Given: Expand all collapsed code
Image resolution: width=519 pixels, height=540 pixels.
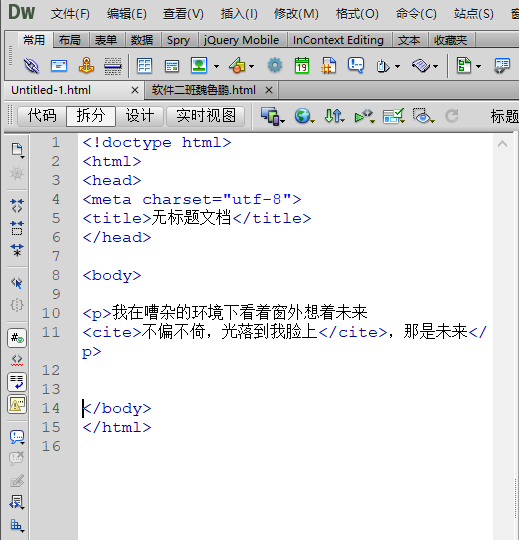Looking at the screenshot, I should pos(17,250).
